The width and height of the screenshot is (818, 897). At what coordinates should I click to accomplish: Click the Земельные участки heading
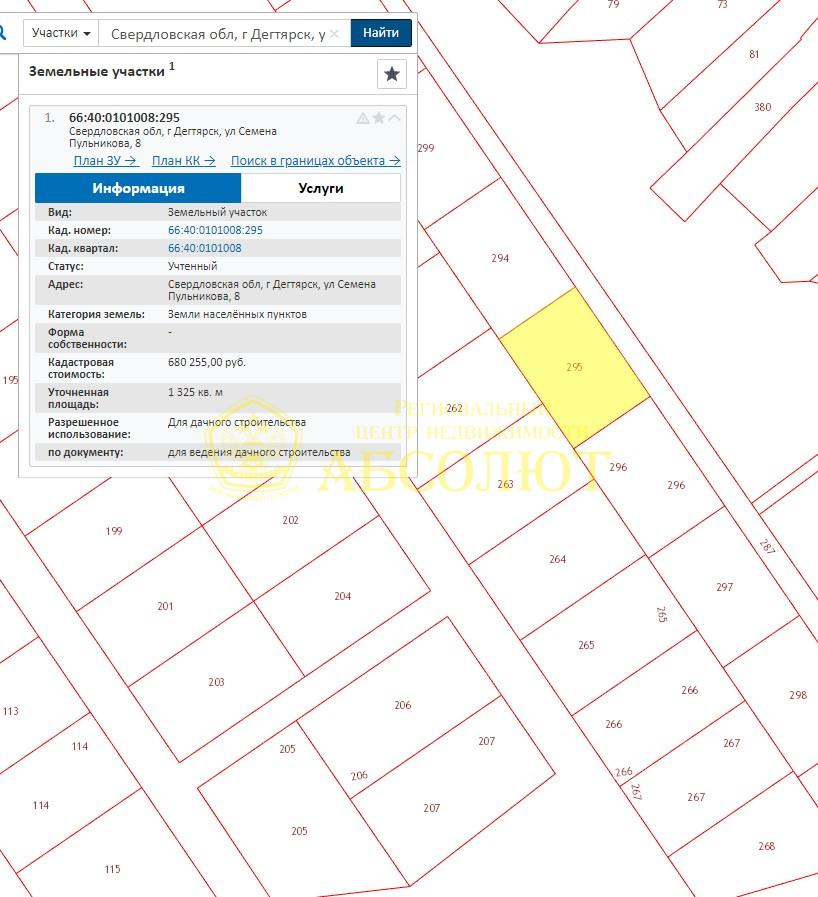tap(97, 72)
